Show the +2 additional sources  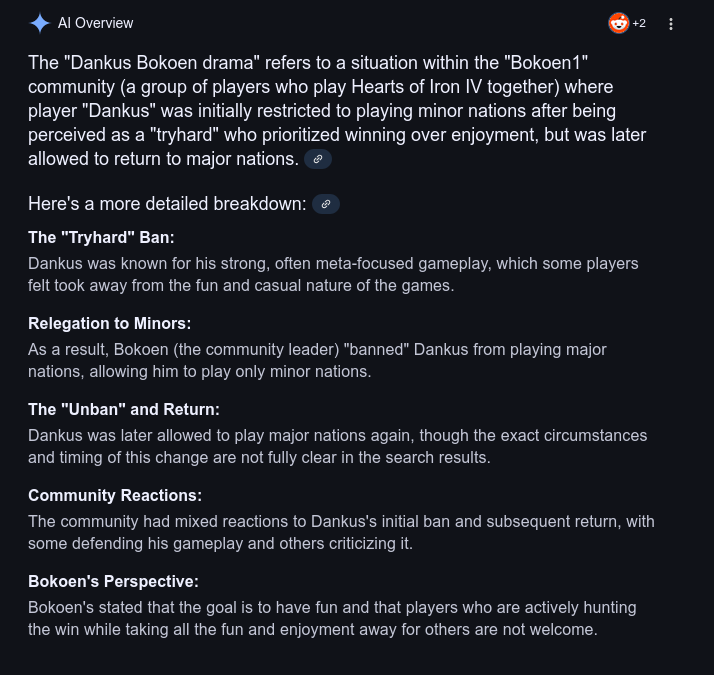click(x=639, y=23)
